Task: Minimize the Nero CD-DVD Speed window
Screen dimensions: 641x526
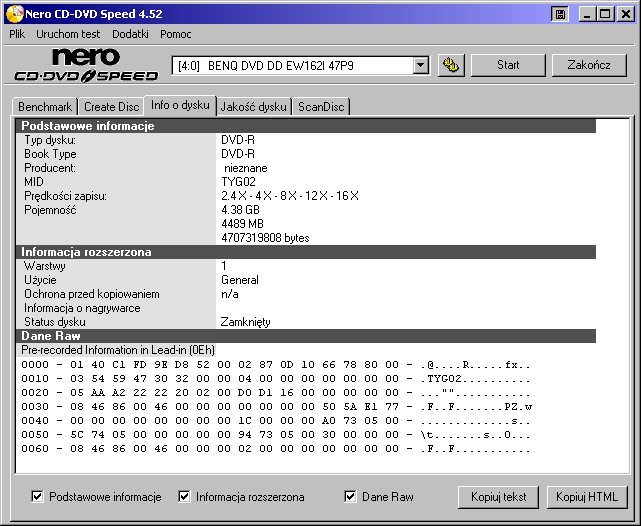Action: 587,14
